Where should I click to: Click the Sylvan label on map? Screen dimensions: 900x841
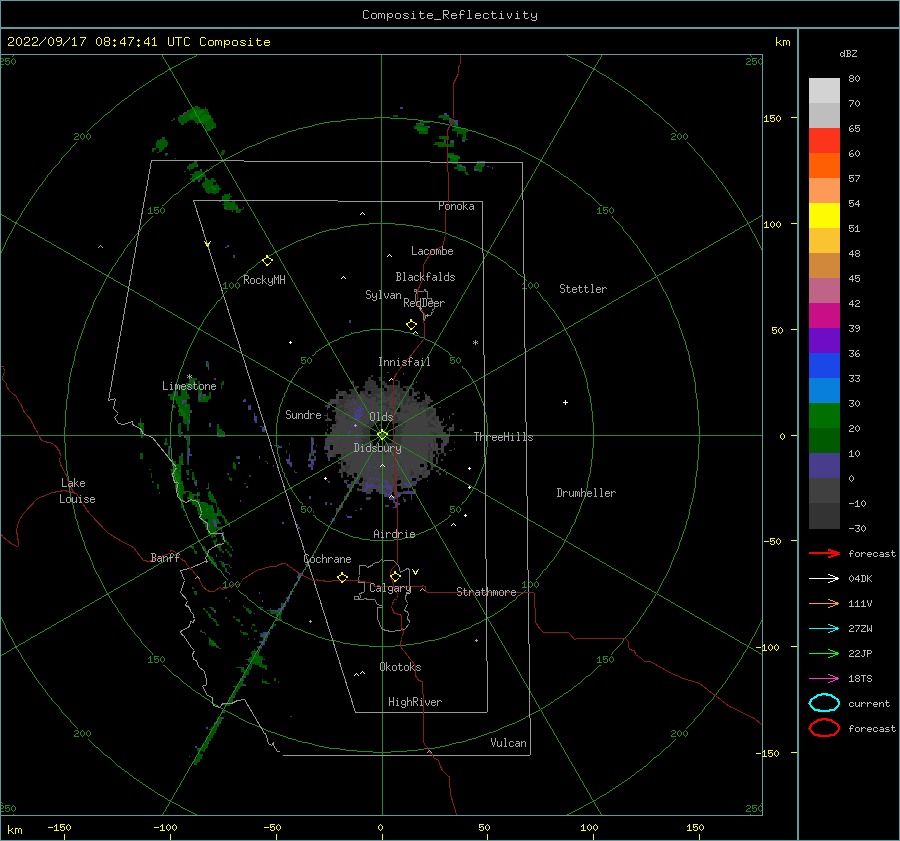[x=383, y=295]
